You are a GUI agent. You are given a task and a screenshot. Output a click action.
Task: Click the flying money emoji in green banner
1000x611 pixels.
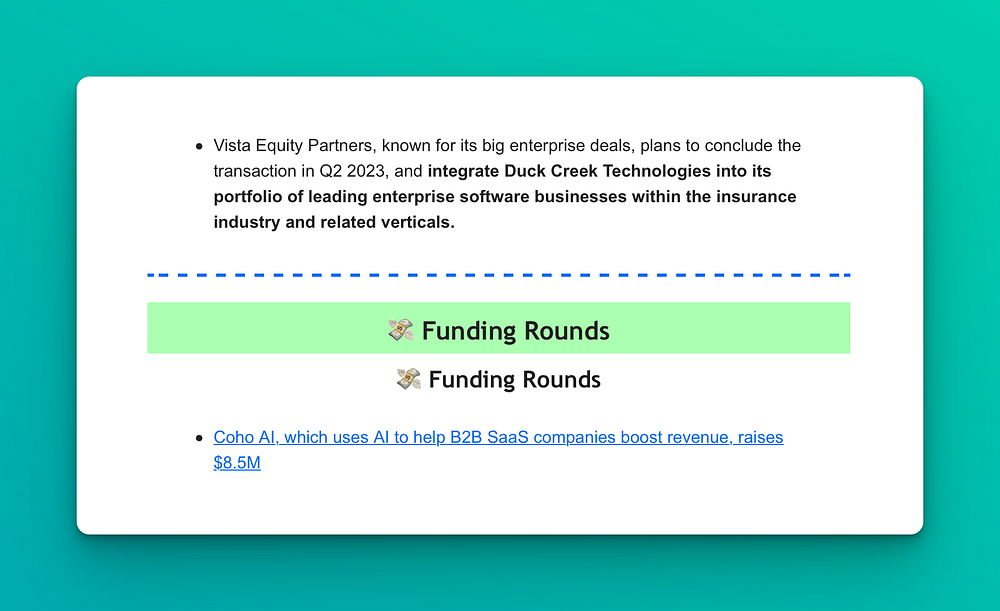401,330
